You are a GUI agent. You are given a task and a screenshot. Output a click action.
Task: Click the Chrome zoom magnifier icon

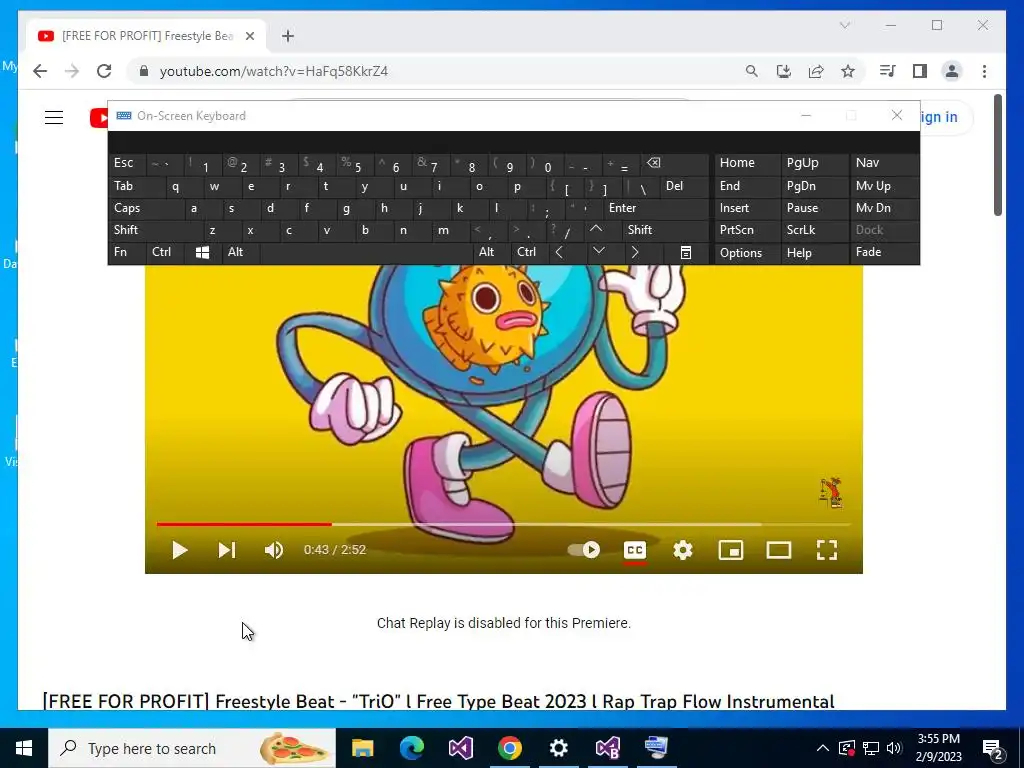[752, 71]
